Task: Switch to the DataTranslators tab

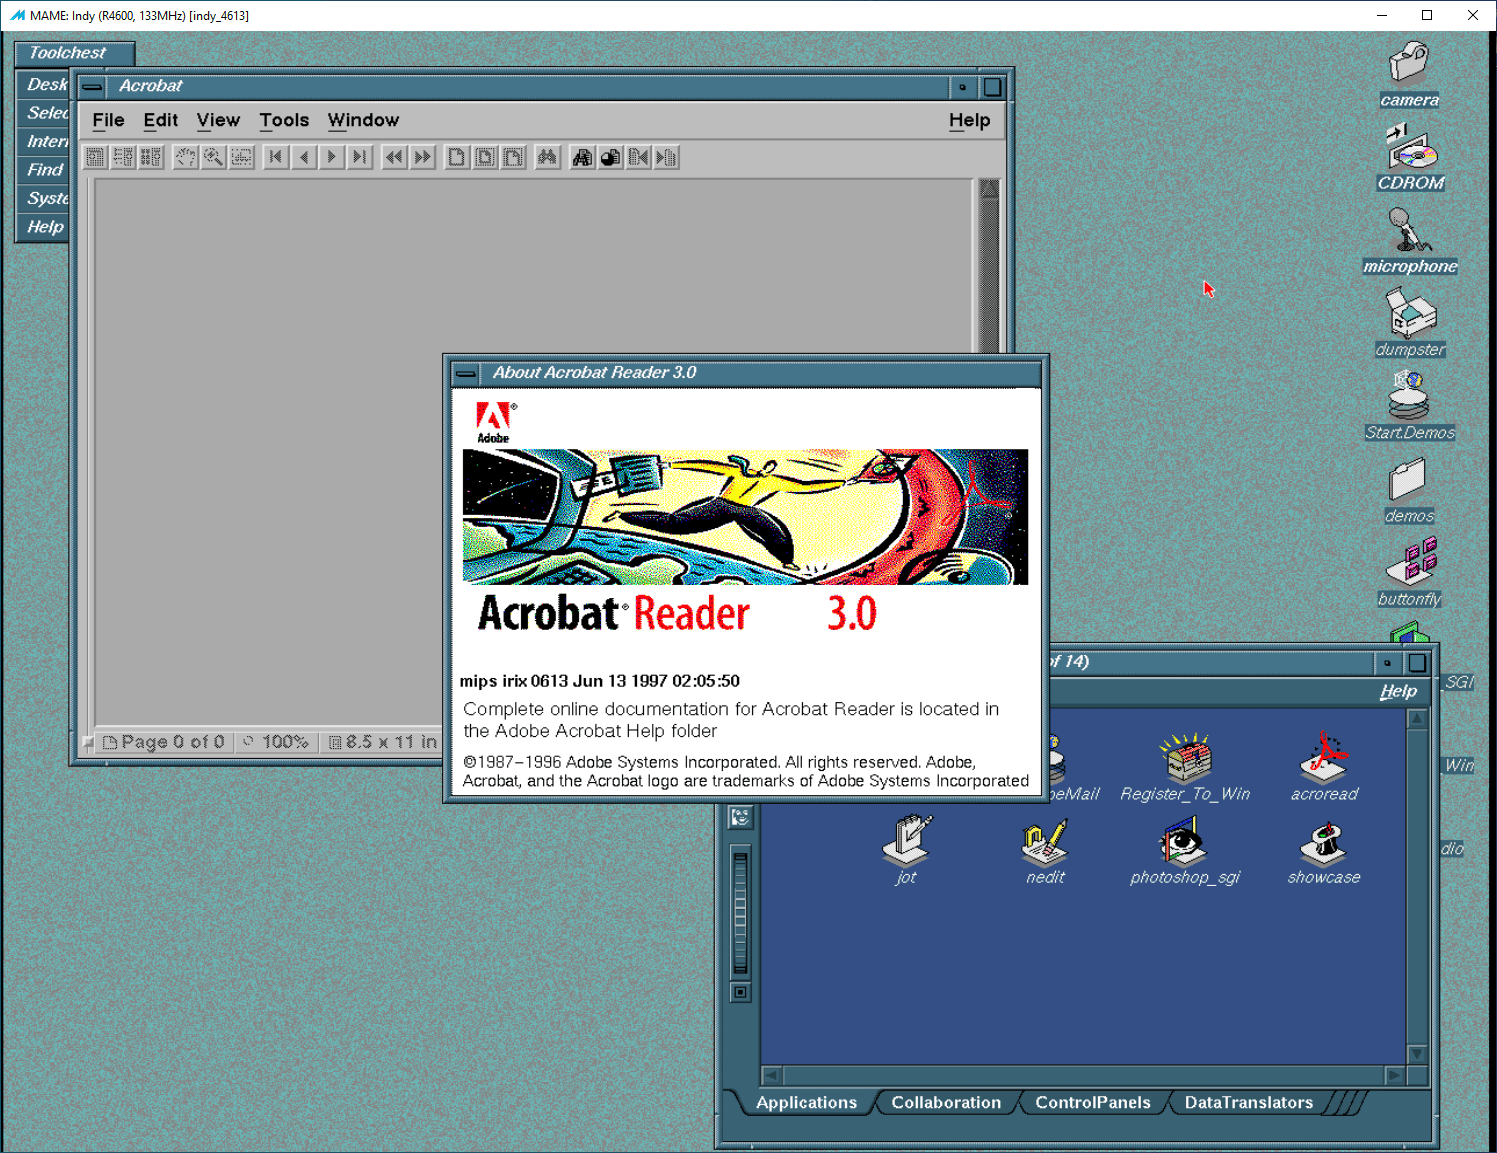Action: coord(1249,1102)
